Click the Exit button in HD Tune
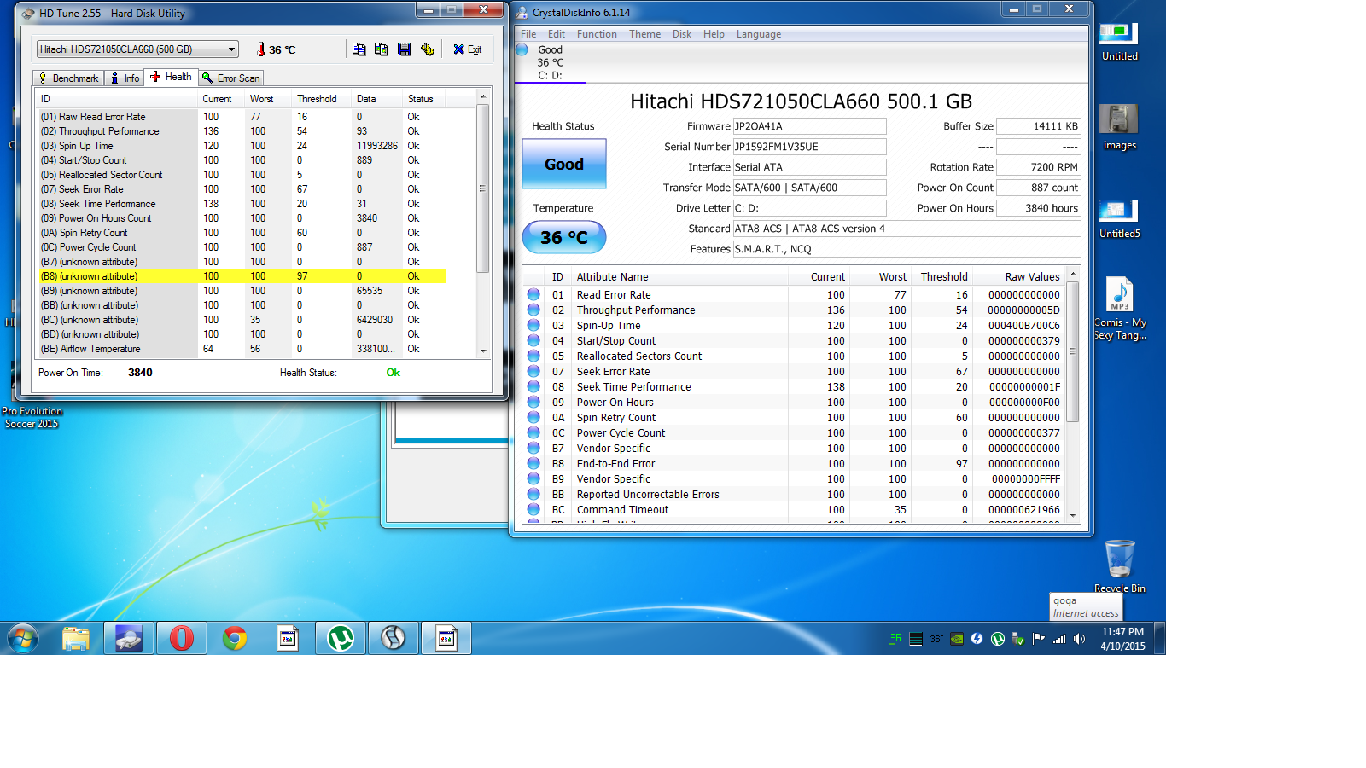This screenshot has width=1366, height=768. [x=466, y=49]
